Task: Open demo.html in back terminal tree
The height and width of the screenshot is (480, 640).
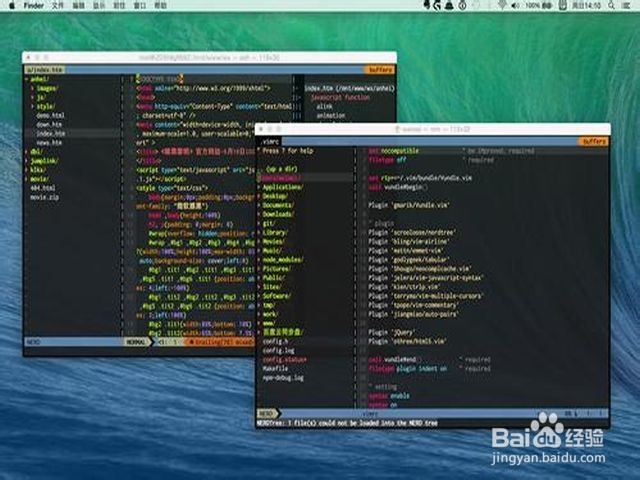Action: pos(50,116)
